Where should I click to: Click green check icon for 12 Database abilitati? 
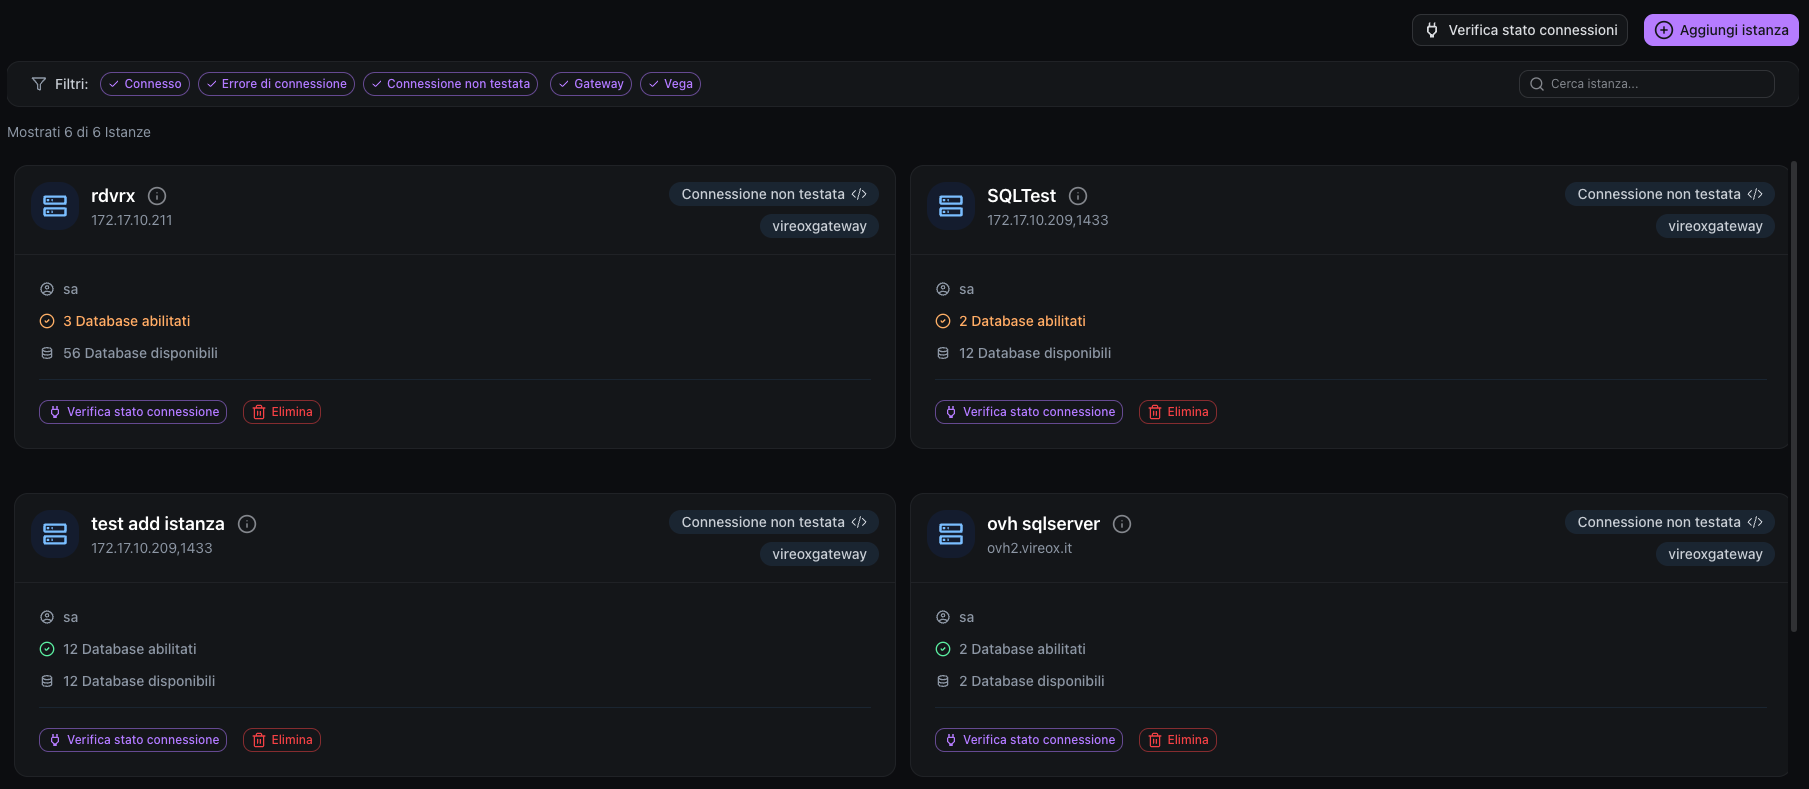pos(47,649)
